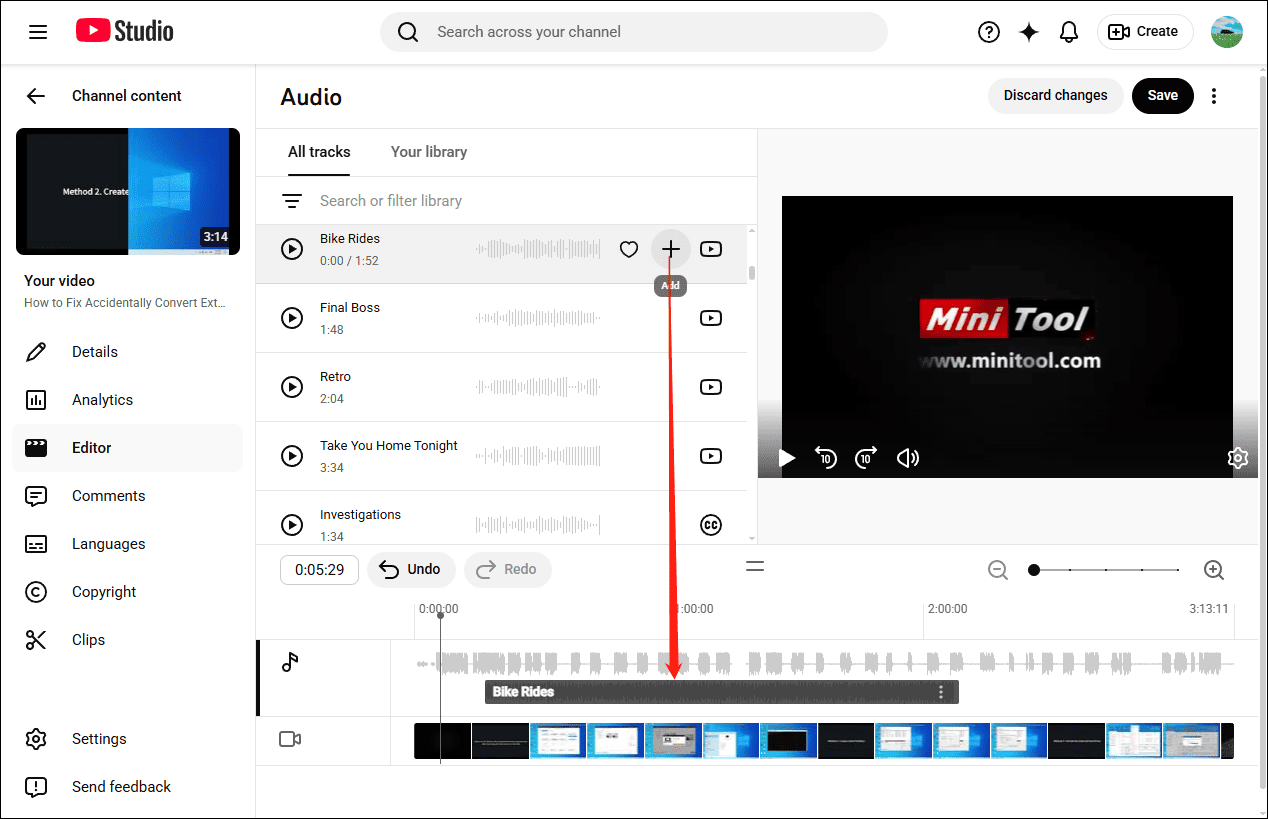
Task: Toggle the video track camera icon
Action: tap(290, 739)
